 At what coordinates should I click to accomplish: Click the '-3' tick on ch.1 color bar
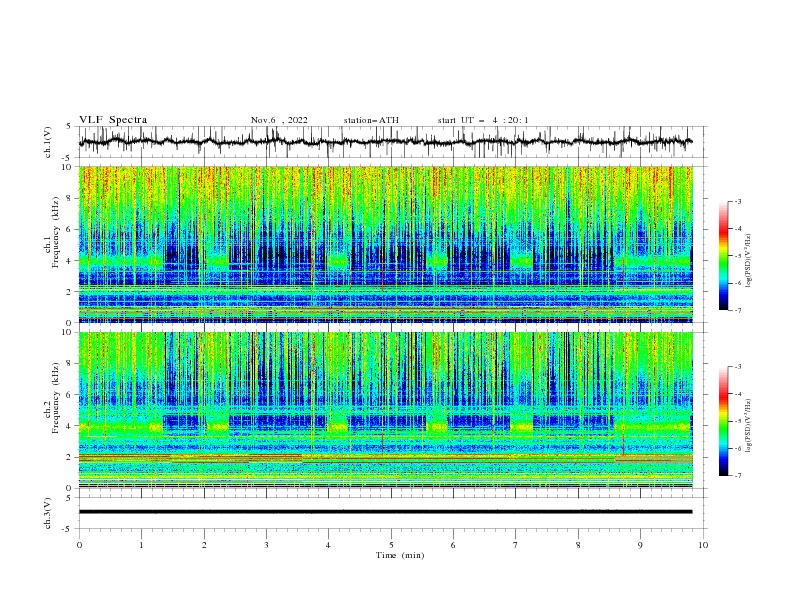[x=738, y=201]
